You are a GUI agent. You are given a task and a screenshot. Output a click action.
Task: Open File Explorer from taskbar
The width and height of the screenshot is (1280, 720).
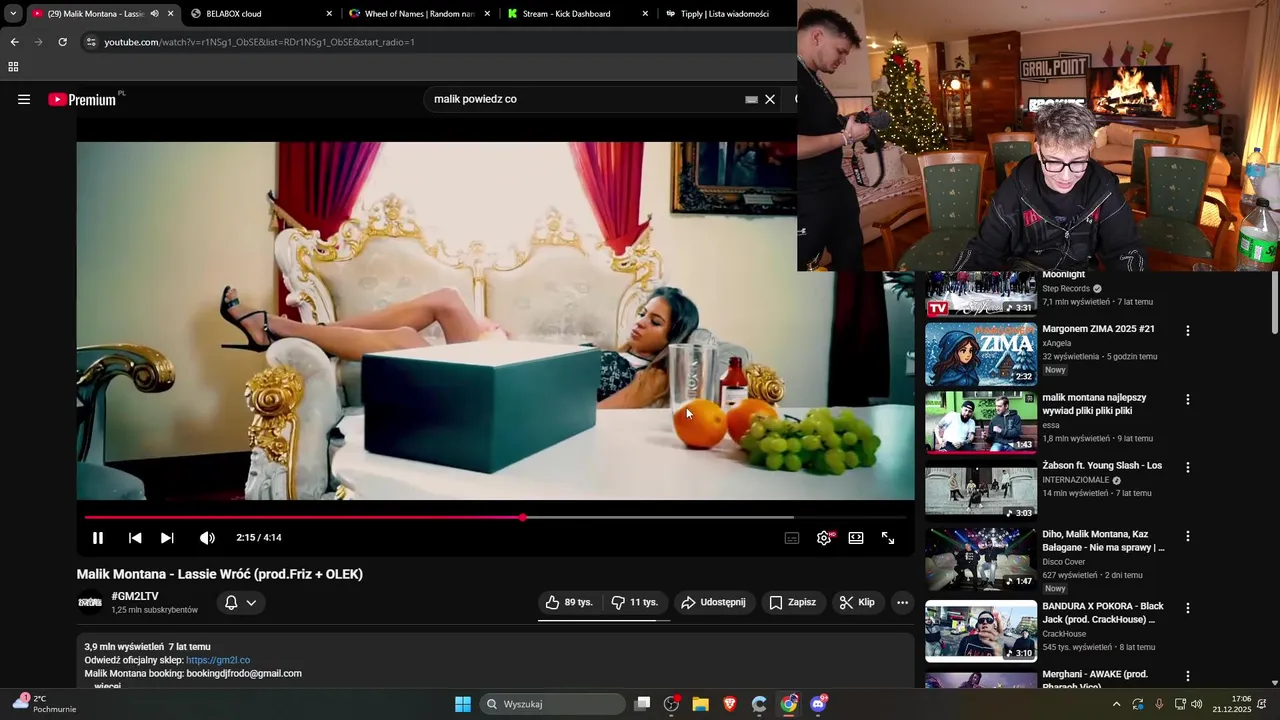coord(701,704)
